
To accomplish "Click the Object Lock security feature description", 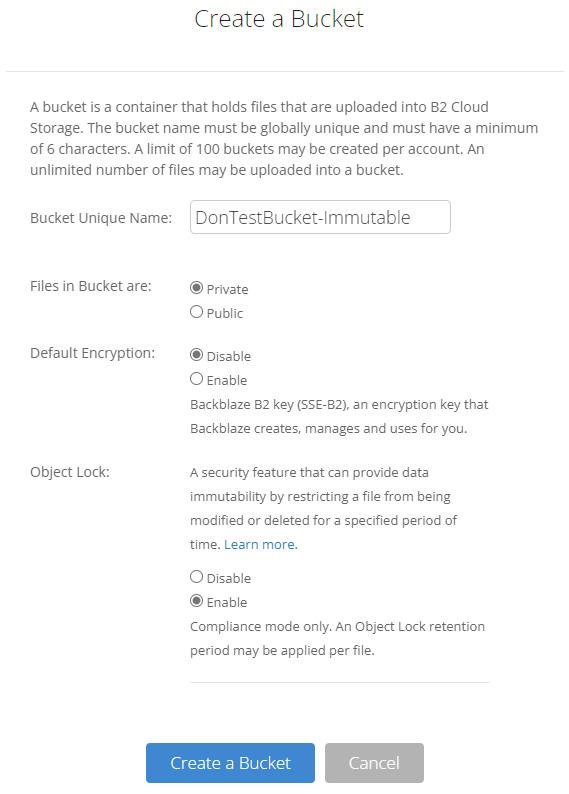I will point(323,508).
